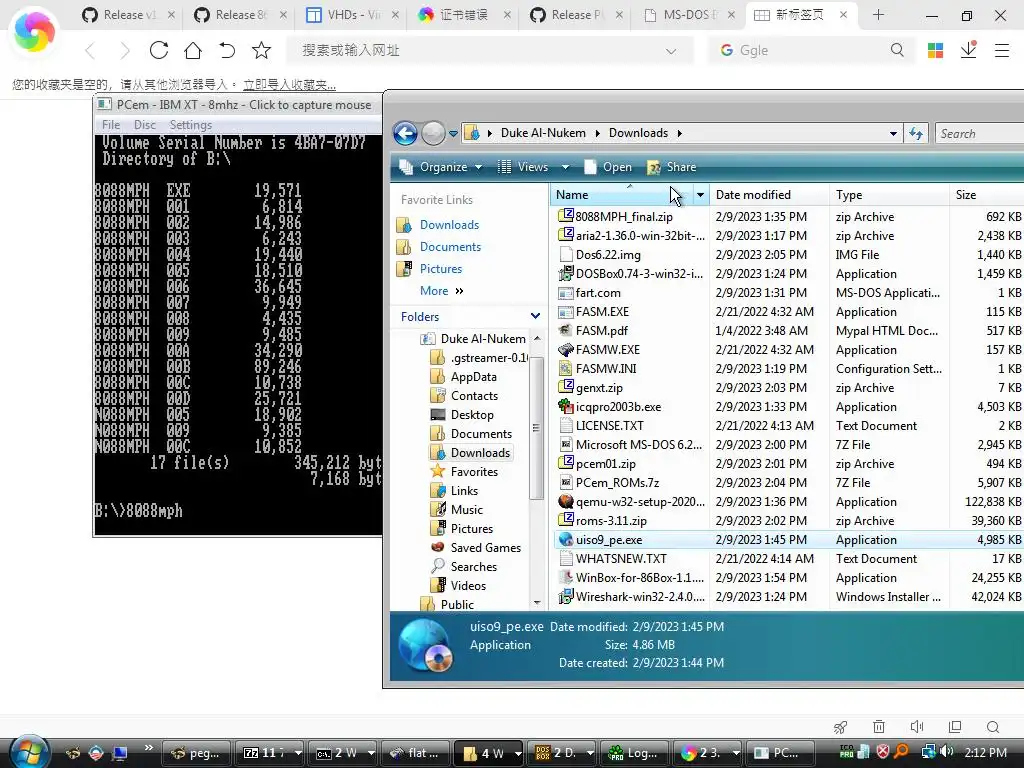The width and height of the screenshot is (1024, 768).
Task: Click the trash icon in the browser status bar
Action: pos(879,727)
